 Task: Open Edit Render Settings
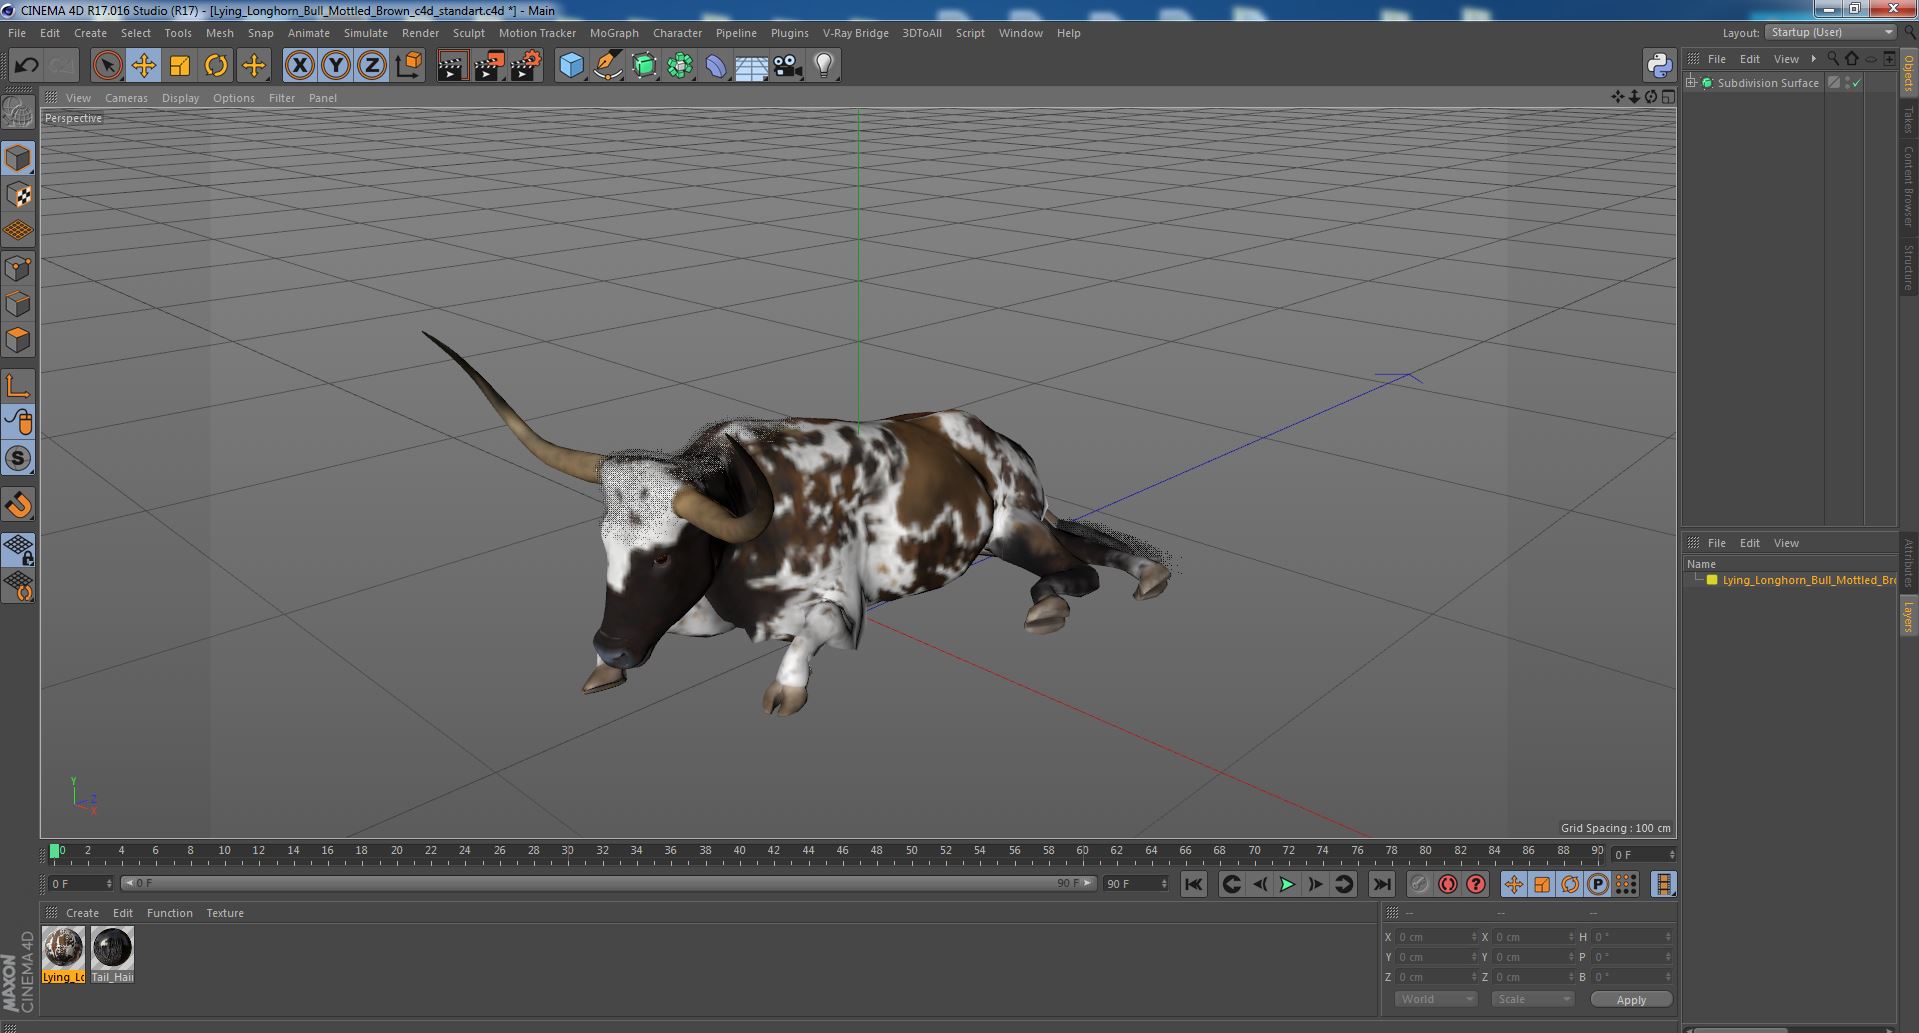tap(526, 66)
